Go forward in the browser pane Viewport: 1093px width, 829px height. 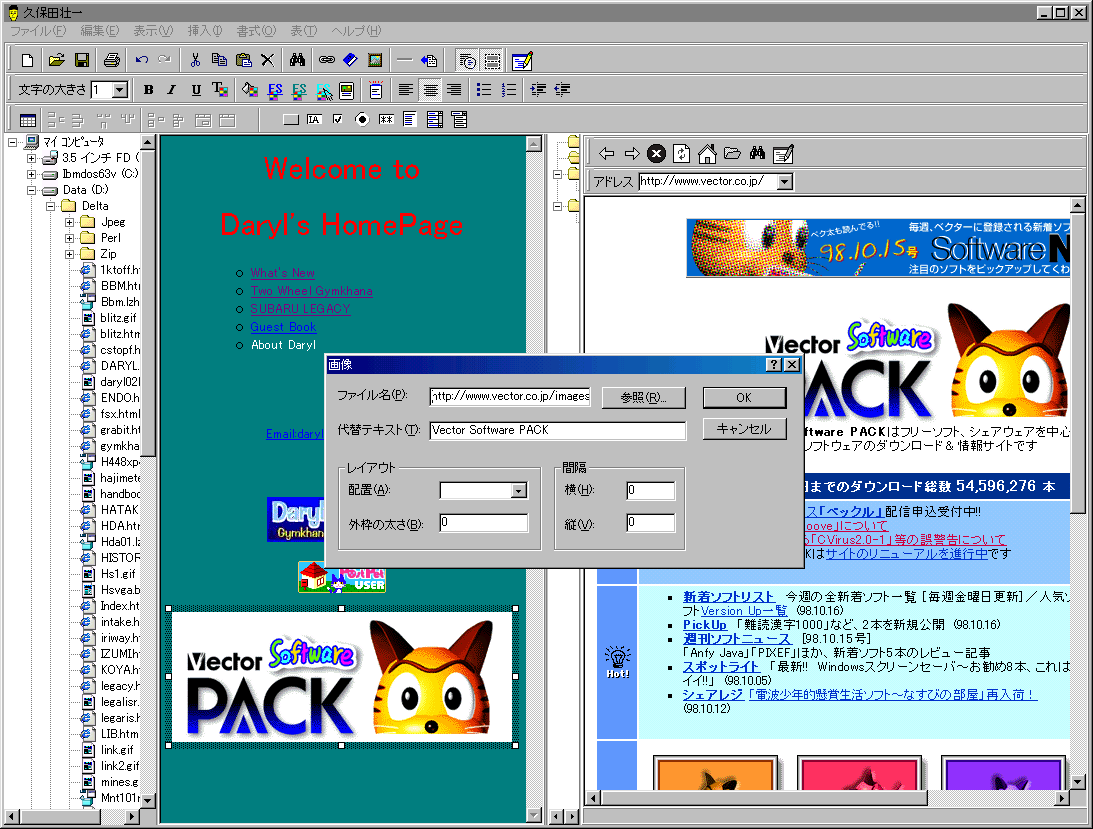pyautogui.click(x=632, y=154)
